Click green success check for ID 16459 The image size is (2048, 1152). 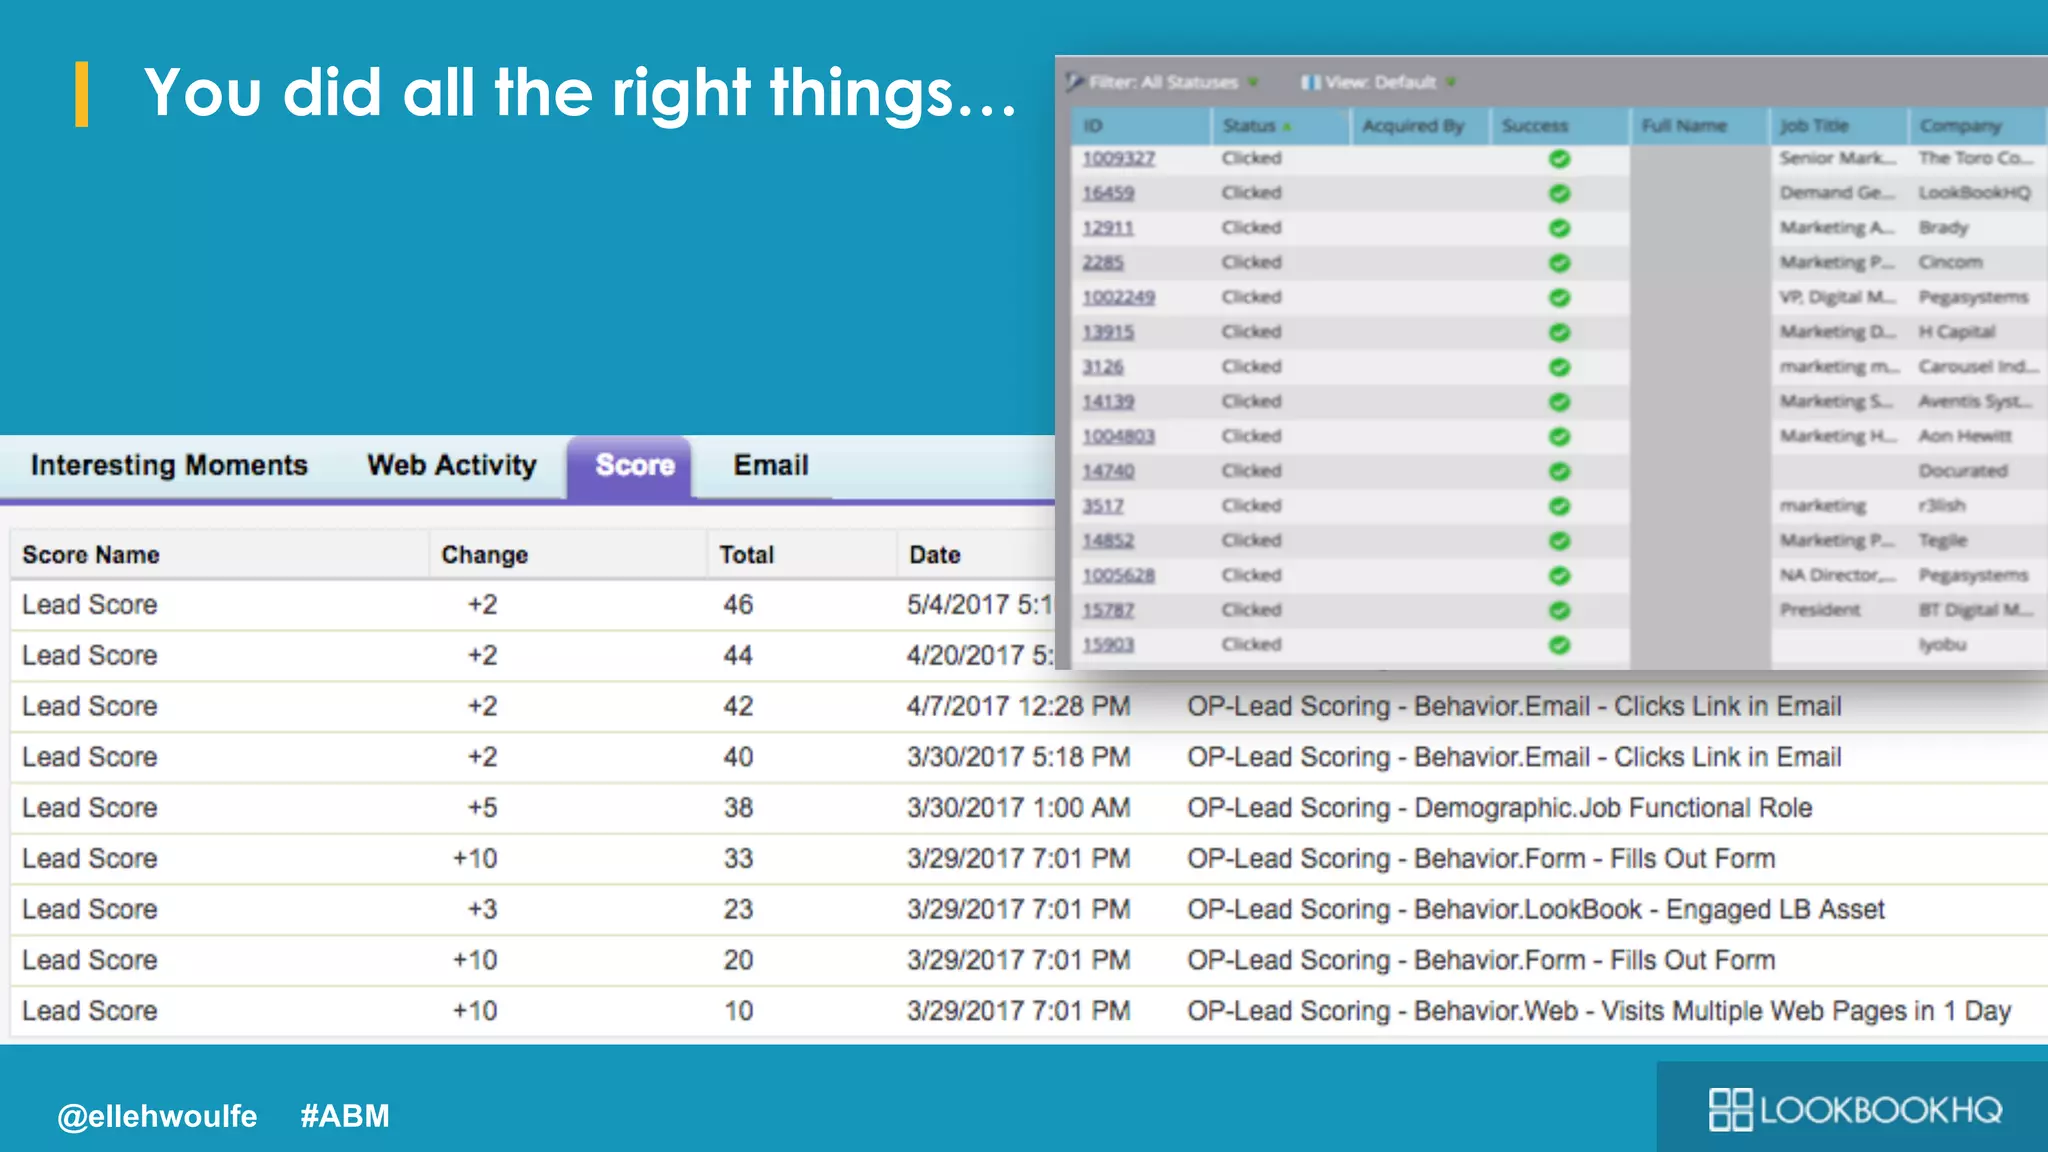[x=1559, y=194]
